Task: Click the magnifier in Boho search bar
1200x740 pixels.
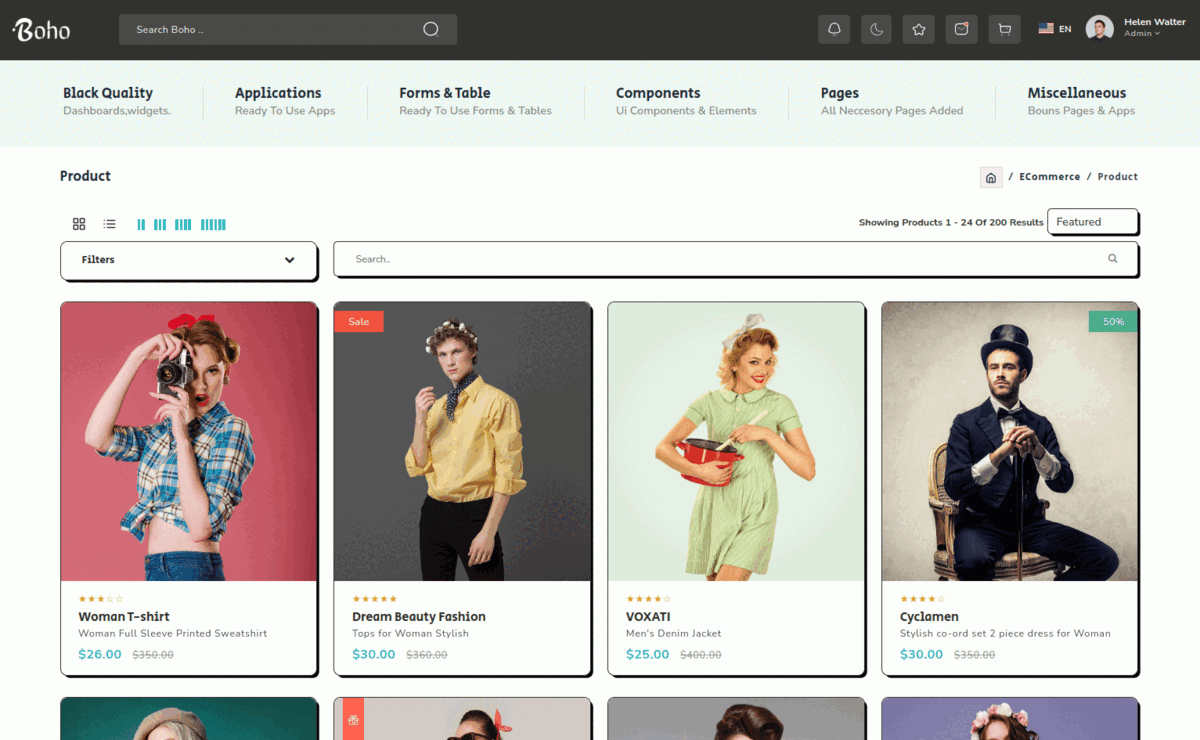Action: [431, 29]
